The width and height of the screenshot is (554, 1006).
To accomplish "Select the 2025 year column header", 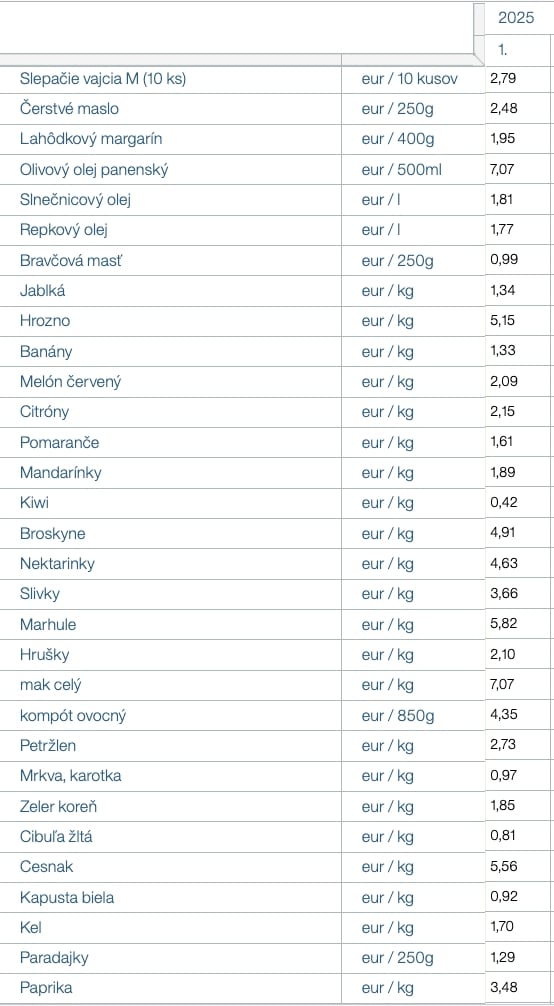I will [x=516, y=17].
